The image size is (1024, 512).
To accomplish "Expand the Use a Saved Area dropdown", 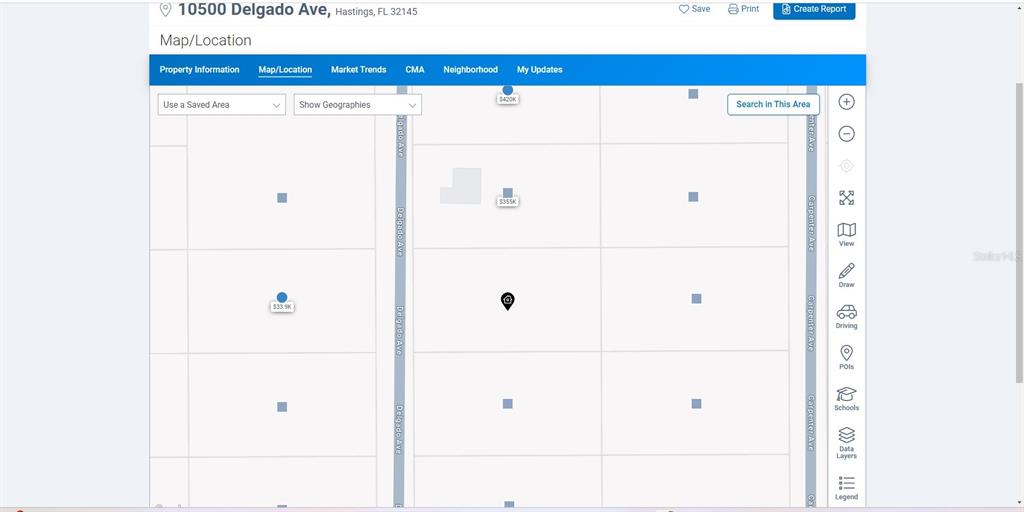I will click(222, 105).
